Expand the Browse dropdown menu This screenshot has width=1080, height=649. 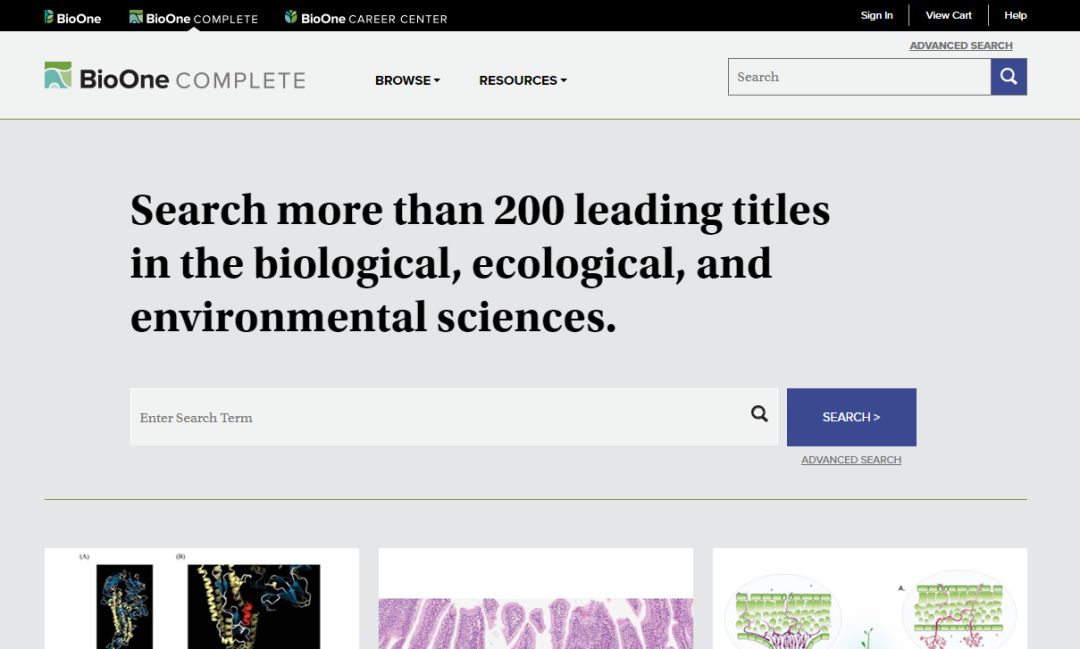(407, 81)
